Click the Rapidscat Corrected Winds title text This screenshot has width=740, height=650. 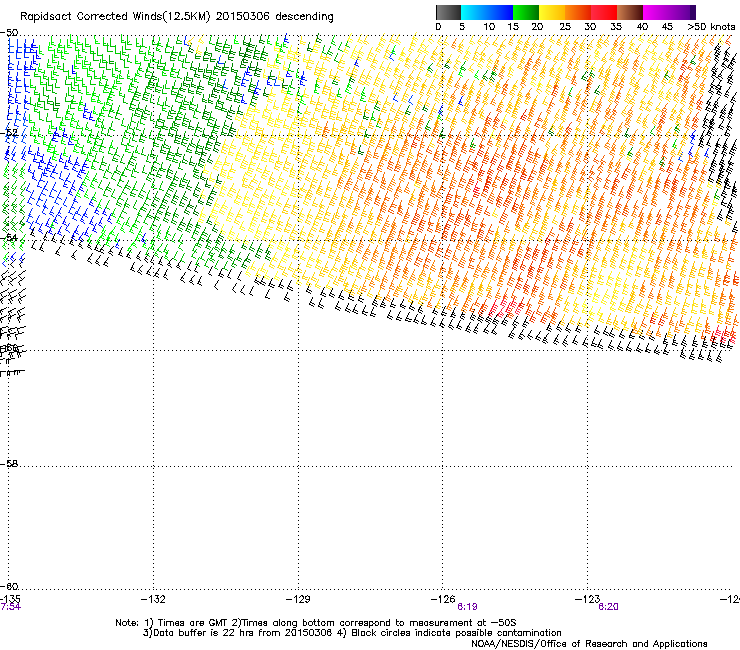point(177,17)
